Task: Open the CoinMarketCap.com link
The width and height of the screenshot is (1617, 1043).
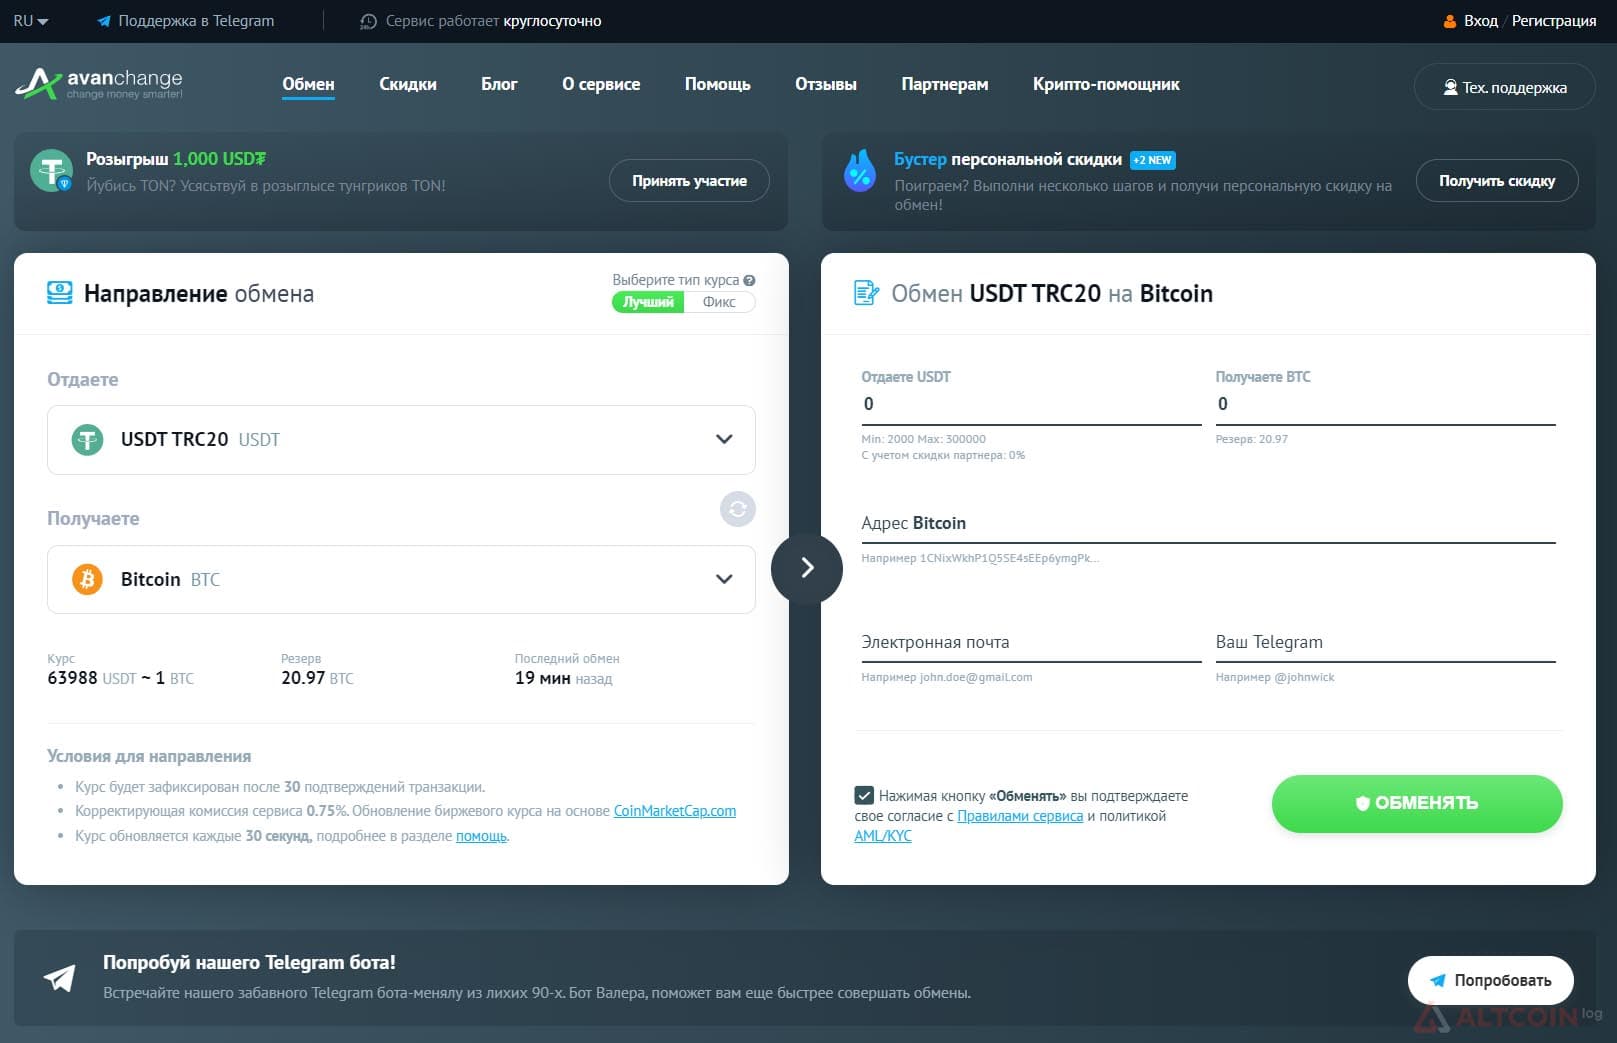Action: click(x=675, y=811)
